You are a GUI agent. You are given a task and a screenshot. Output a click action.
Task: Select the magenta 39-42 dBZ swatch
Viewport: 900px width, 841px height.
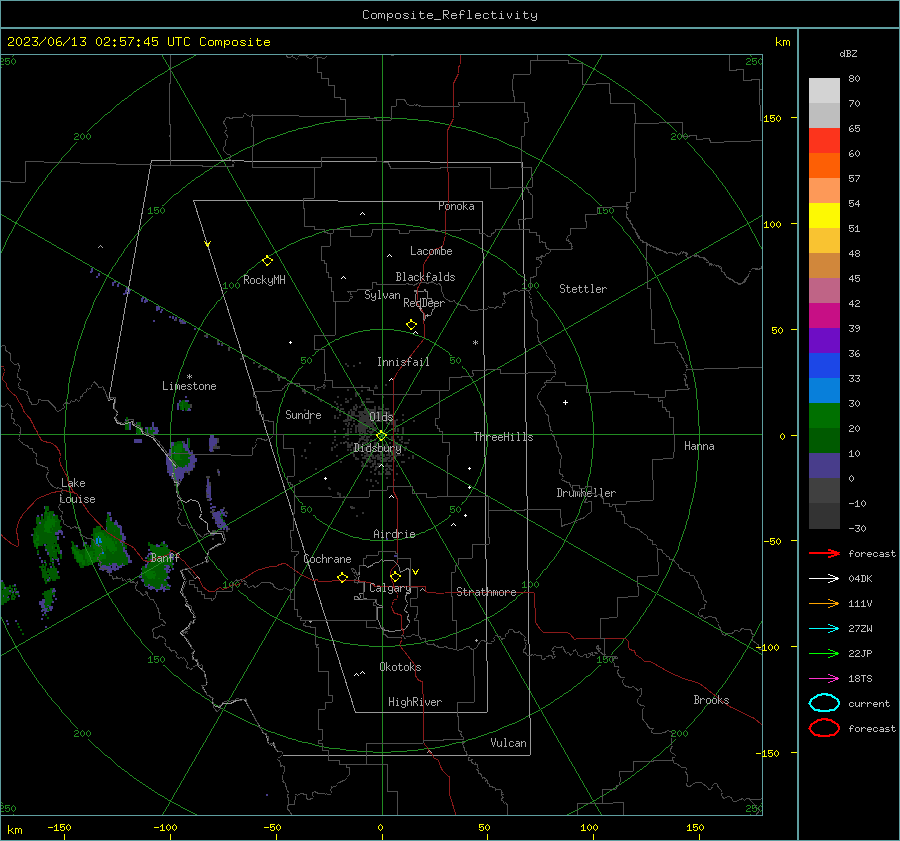(x=824, y=316)
